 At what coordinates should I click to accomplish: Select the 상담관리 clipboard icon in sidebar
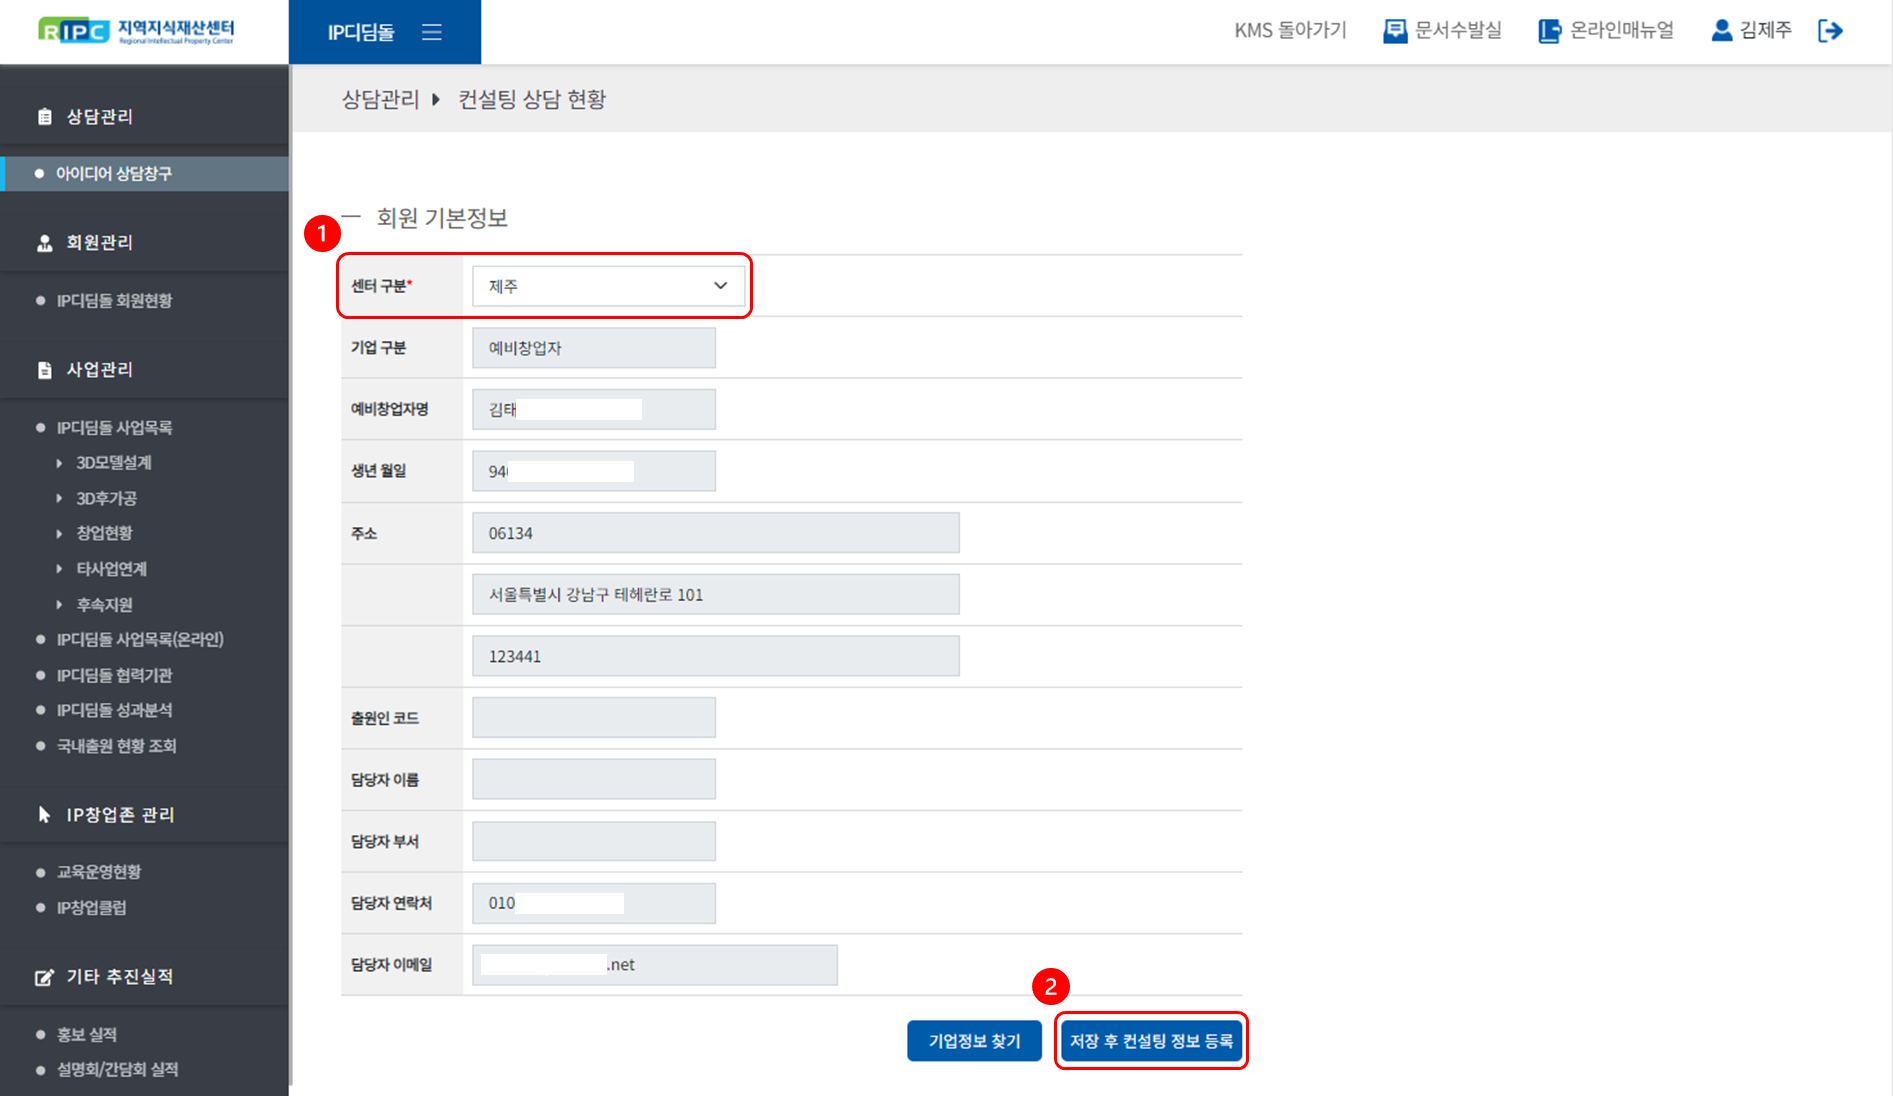coord(45,117)
